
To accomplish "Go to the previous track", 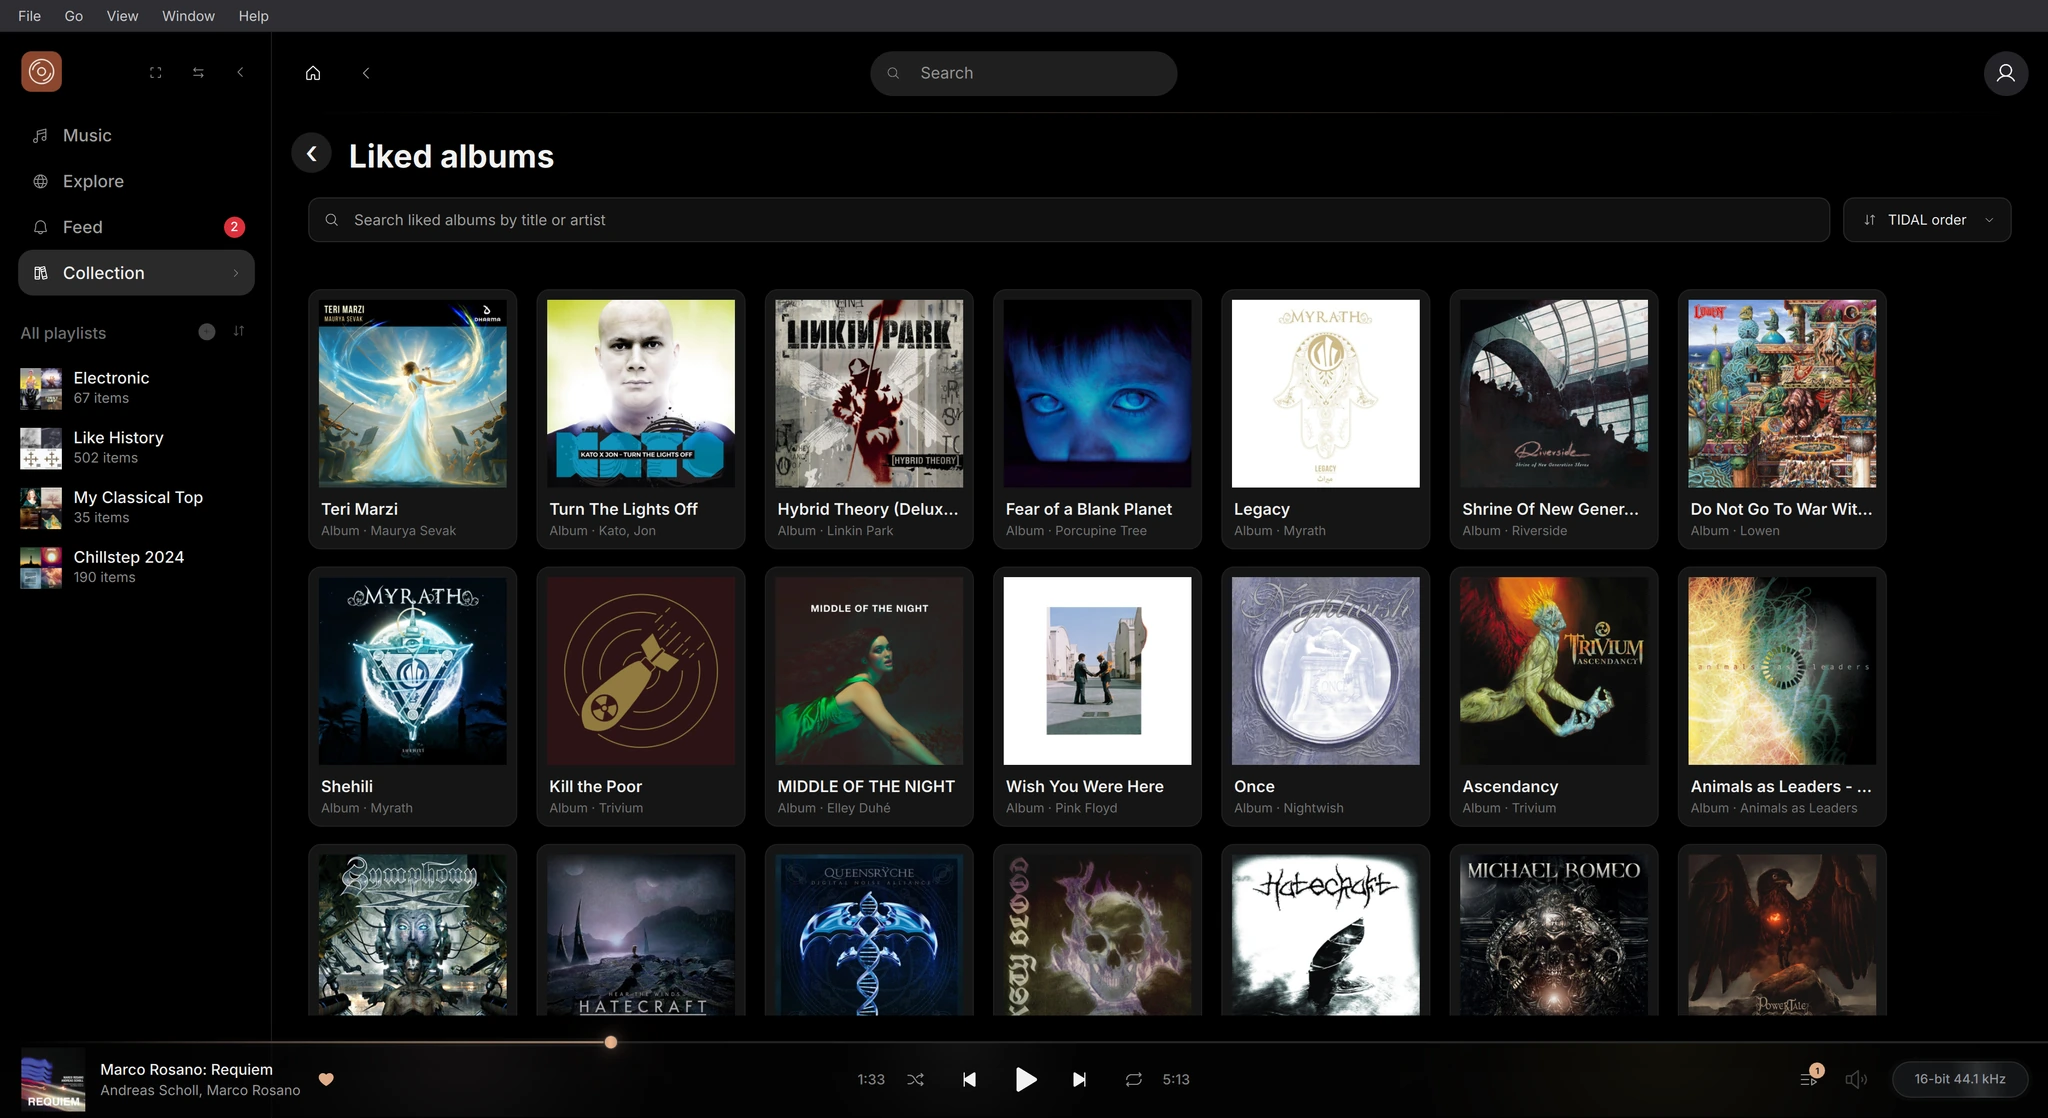I will (969, 1079).
